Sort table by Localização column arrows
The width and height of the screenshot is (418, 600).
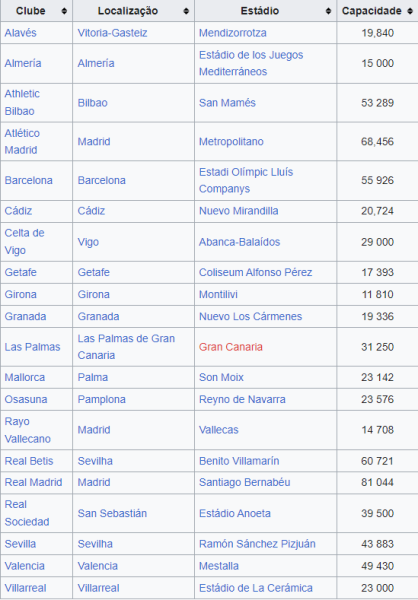pyautogui.click(x=186, y=11)
